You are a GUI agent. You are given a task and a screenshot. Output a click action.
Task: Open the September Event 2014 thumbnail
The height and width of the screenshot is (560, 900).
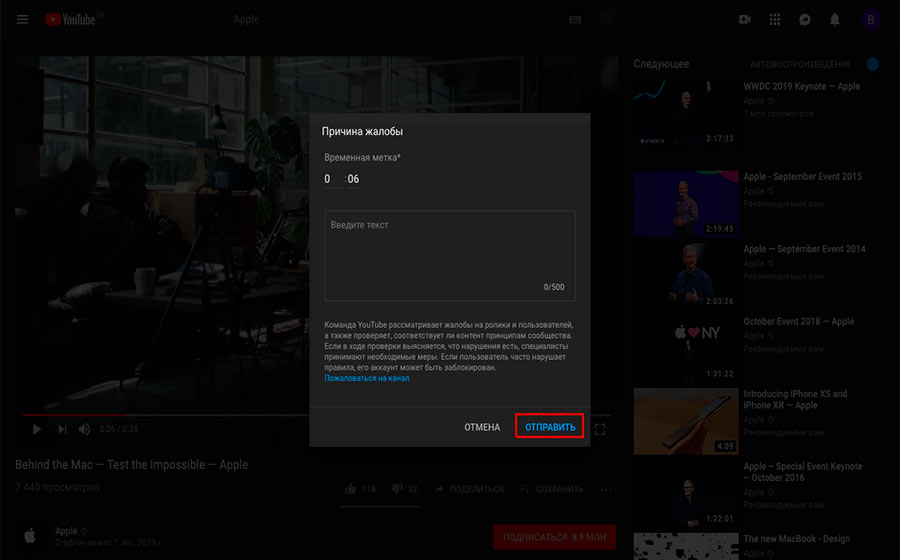tap(686, 276)
